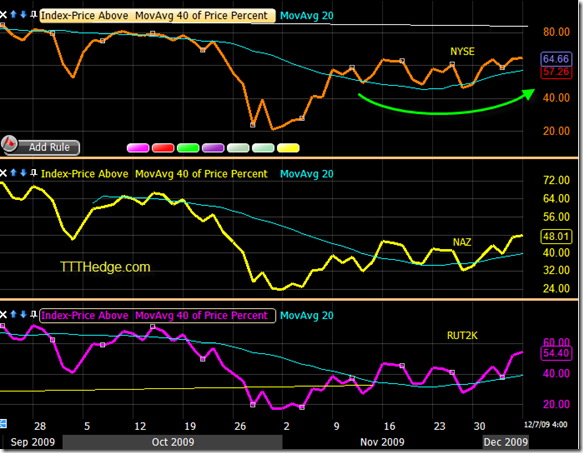Image resolution: width=583 pixels, height=453 pixels.
Task: Close the NYSE indicator panel with X
Action: pos(3,15)
